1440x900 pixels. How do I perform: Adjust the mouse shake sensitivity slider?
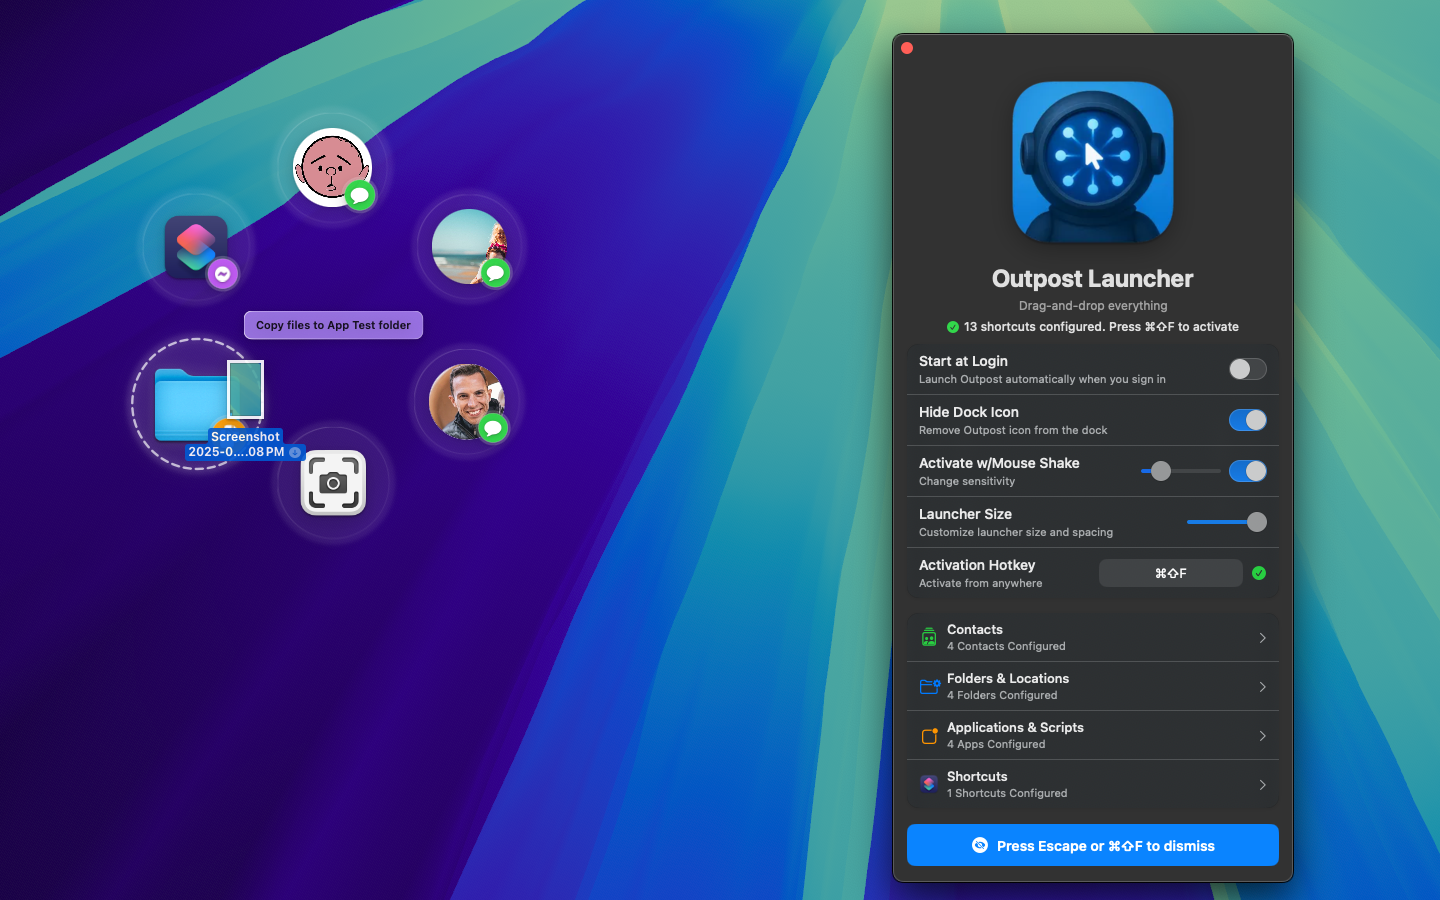pos(1180,471)
